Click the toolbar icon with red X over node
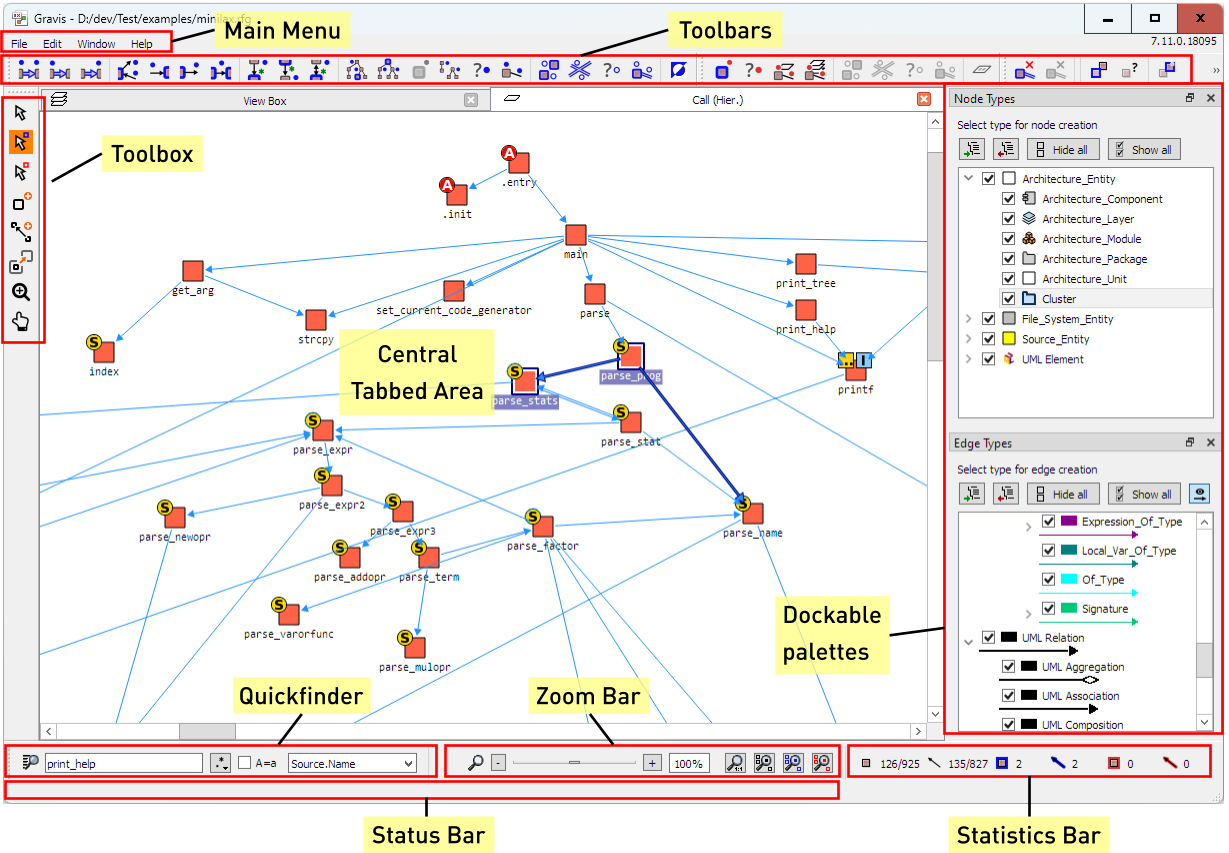Viewport: 1229px width, 853px height. pos(1024,70)
